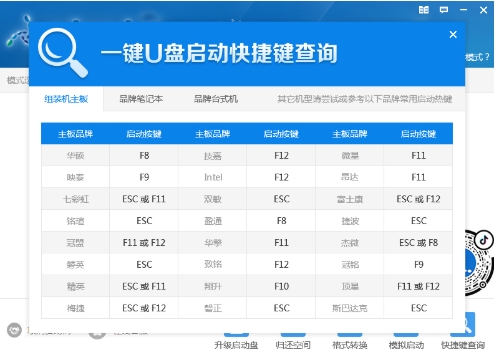499x363 pixels.
Task: Select the 映泰 brand cell
Action: pyautogui.click(x=75, y=177)
